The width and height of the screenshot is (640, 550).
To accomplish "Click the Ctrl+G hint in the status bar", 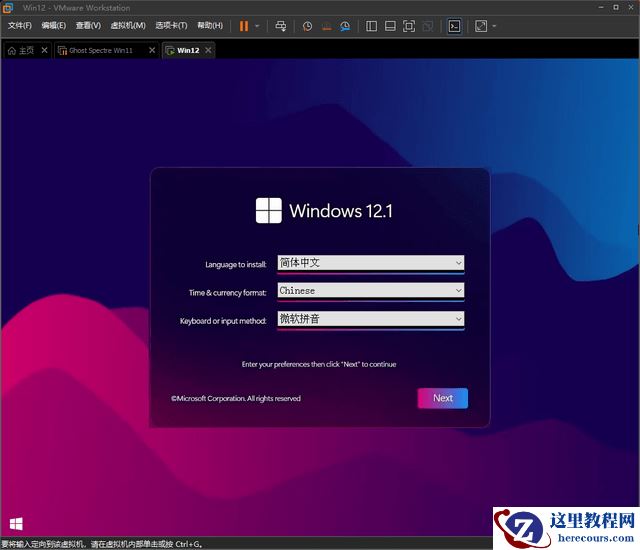I will click(x=189, y=544).
